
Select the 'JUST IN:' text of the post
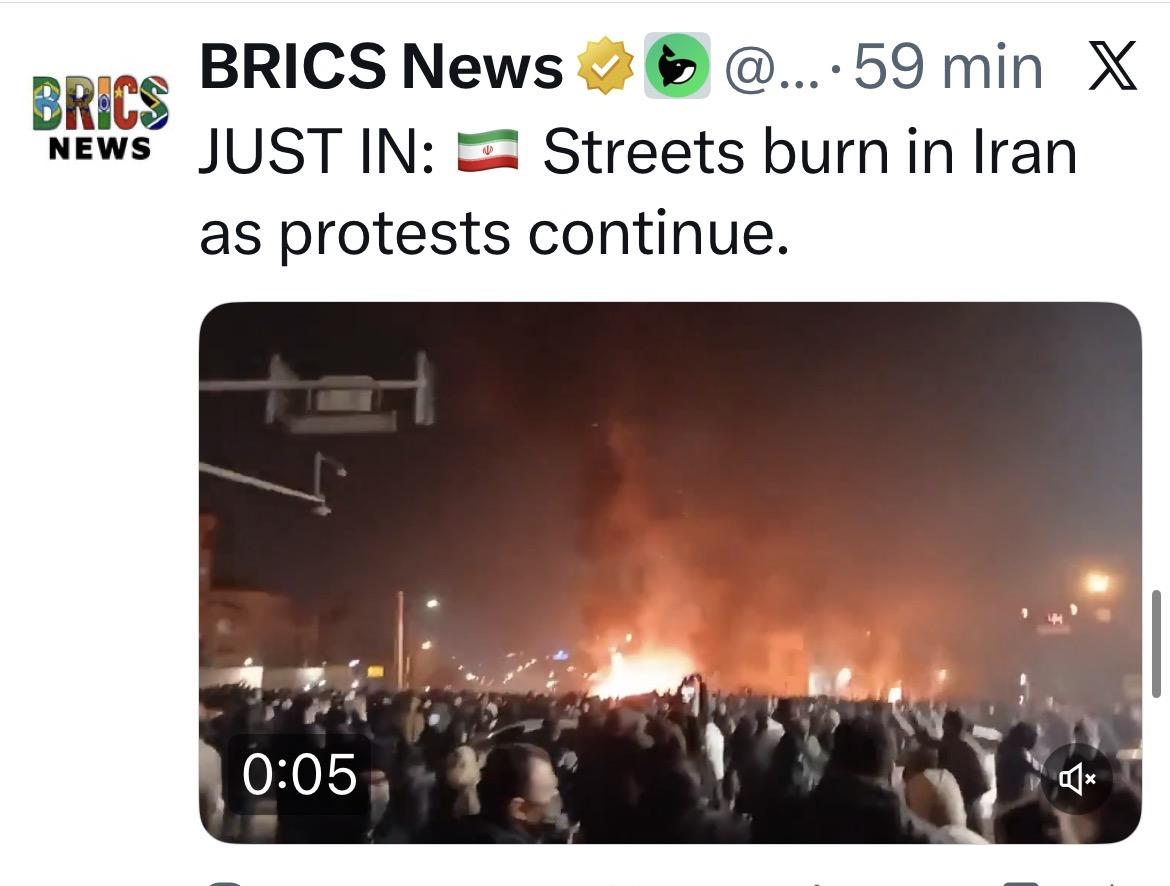[x=317, y=152]
